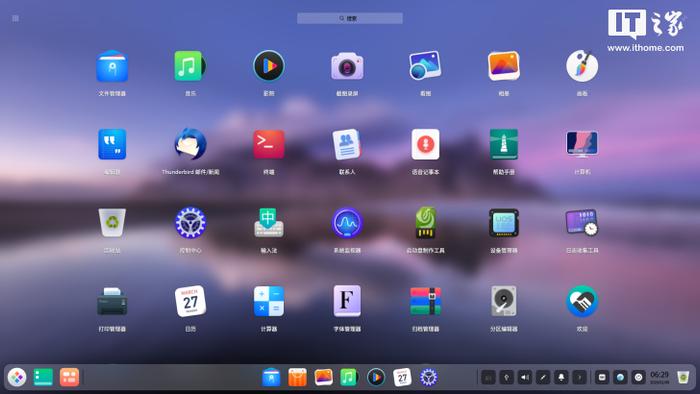This screenshot has height=394, width=700.
Task: Open the App Store from the dock
Action: point(297,377)
